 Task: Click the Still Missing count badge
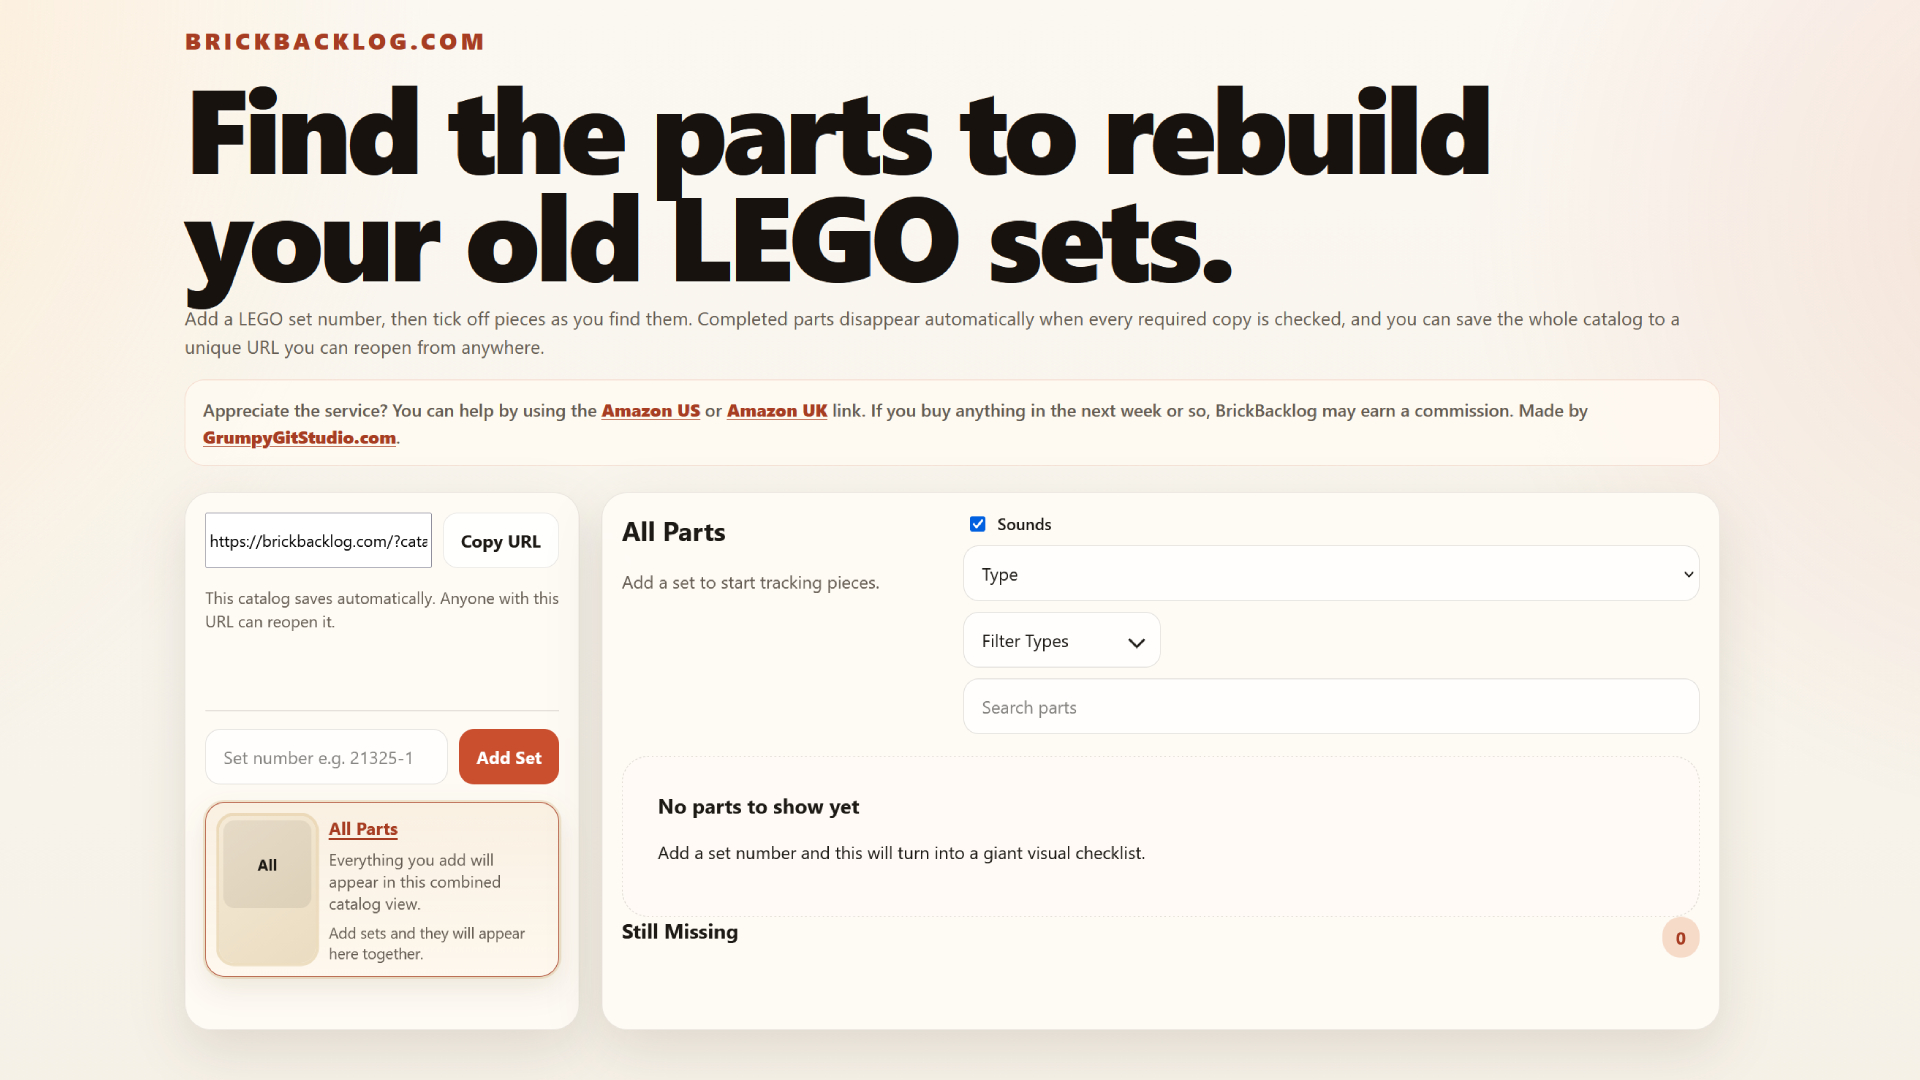[1679, 937]
